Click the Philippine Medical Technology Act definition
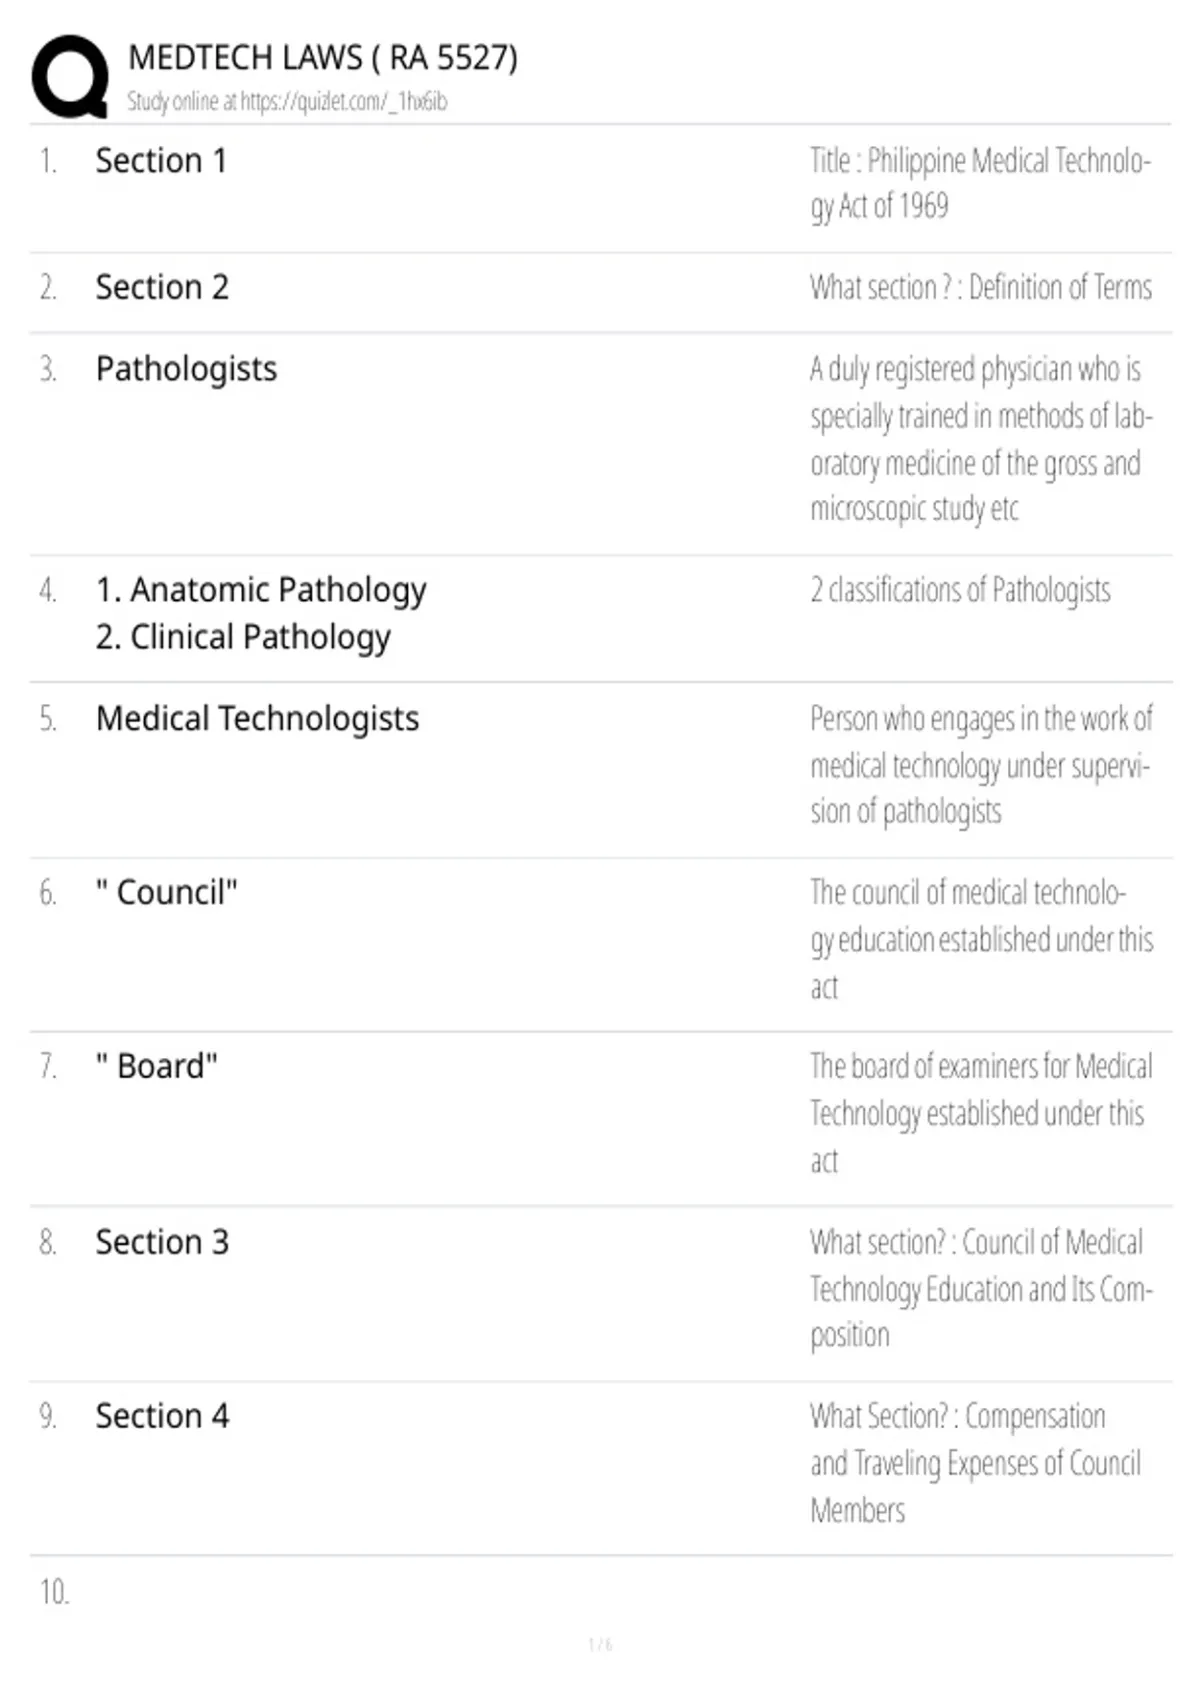This screenshot has width=1200, height=1700. pyautogui.click(x=981, y=183)
